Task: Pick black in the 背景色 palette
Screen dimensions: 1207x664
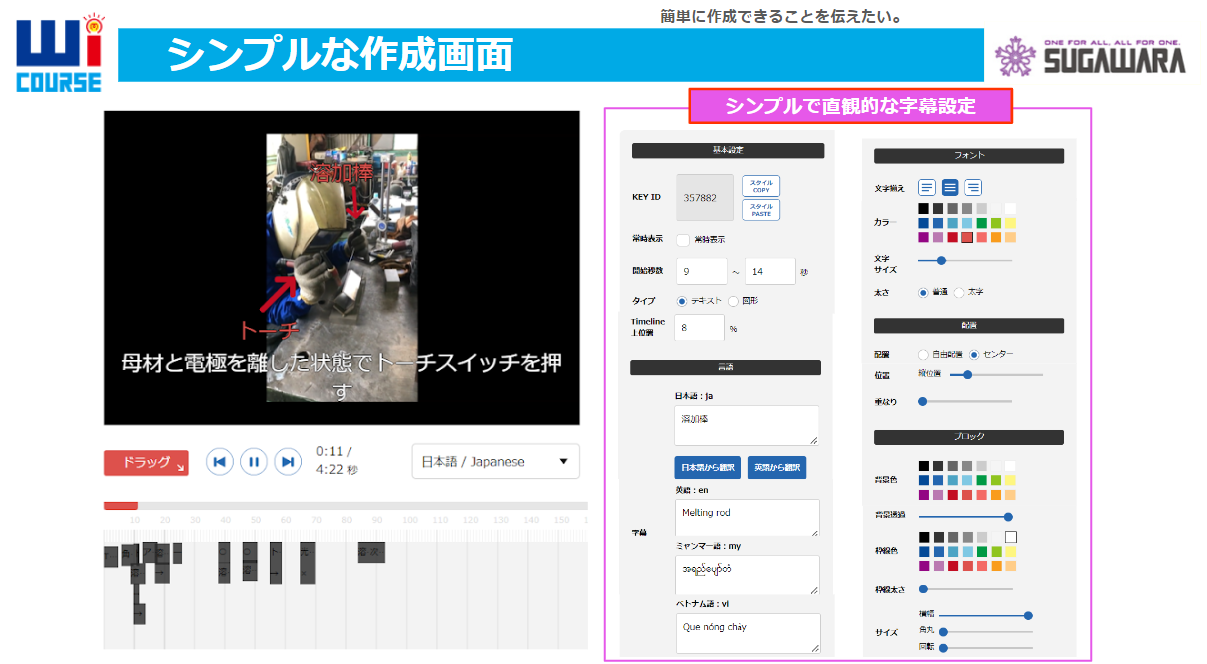Action: (x=924, y=466)
